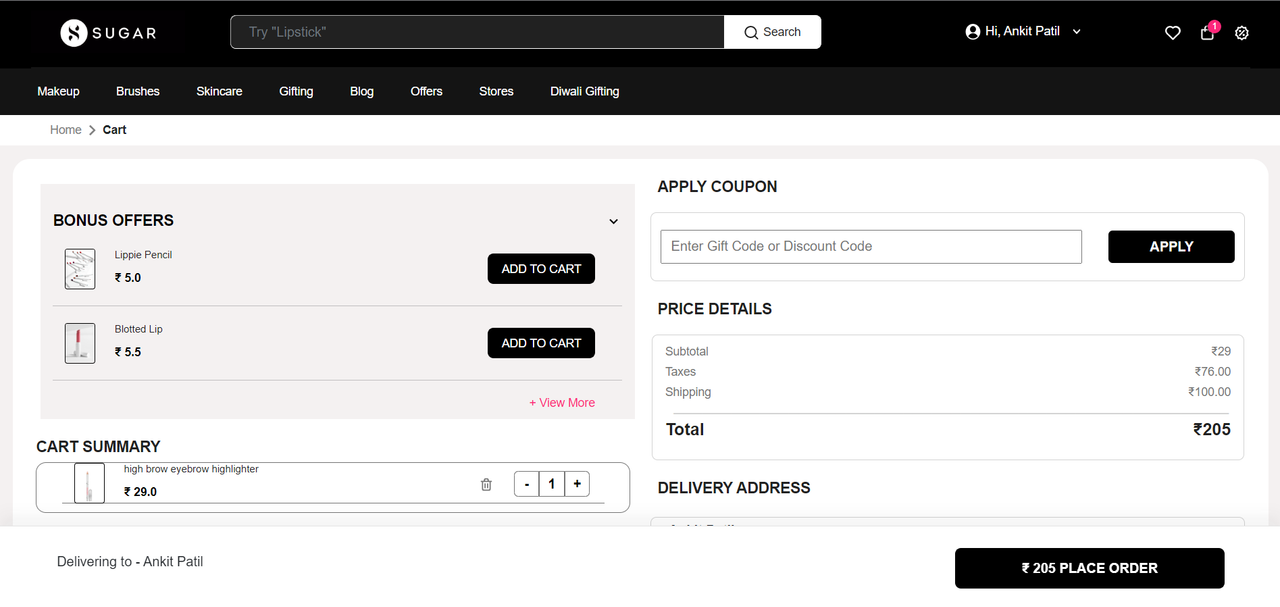Screen dimensions: 1280x607
Task: Click the user profile avatar icon
Action: click(x=973, y=32)
